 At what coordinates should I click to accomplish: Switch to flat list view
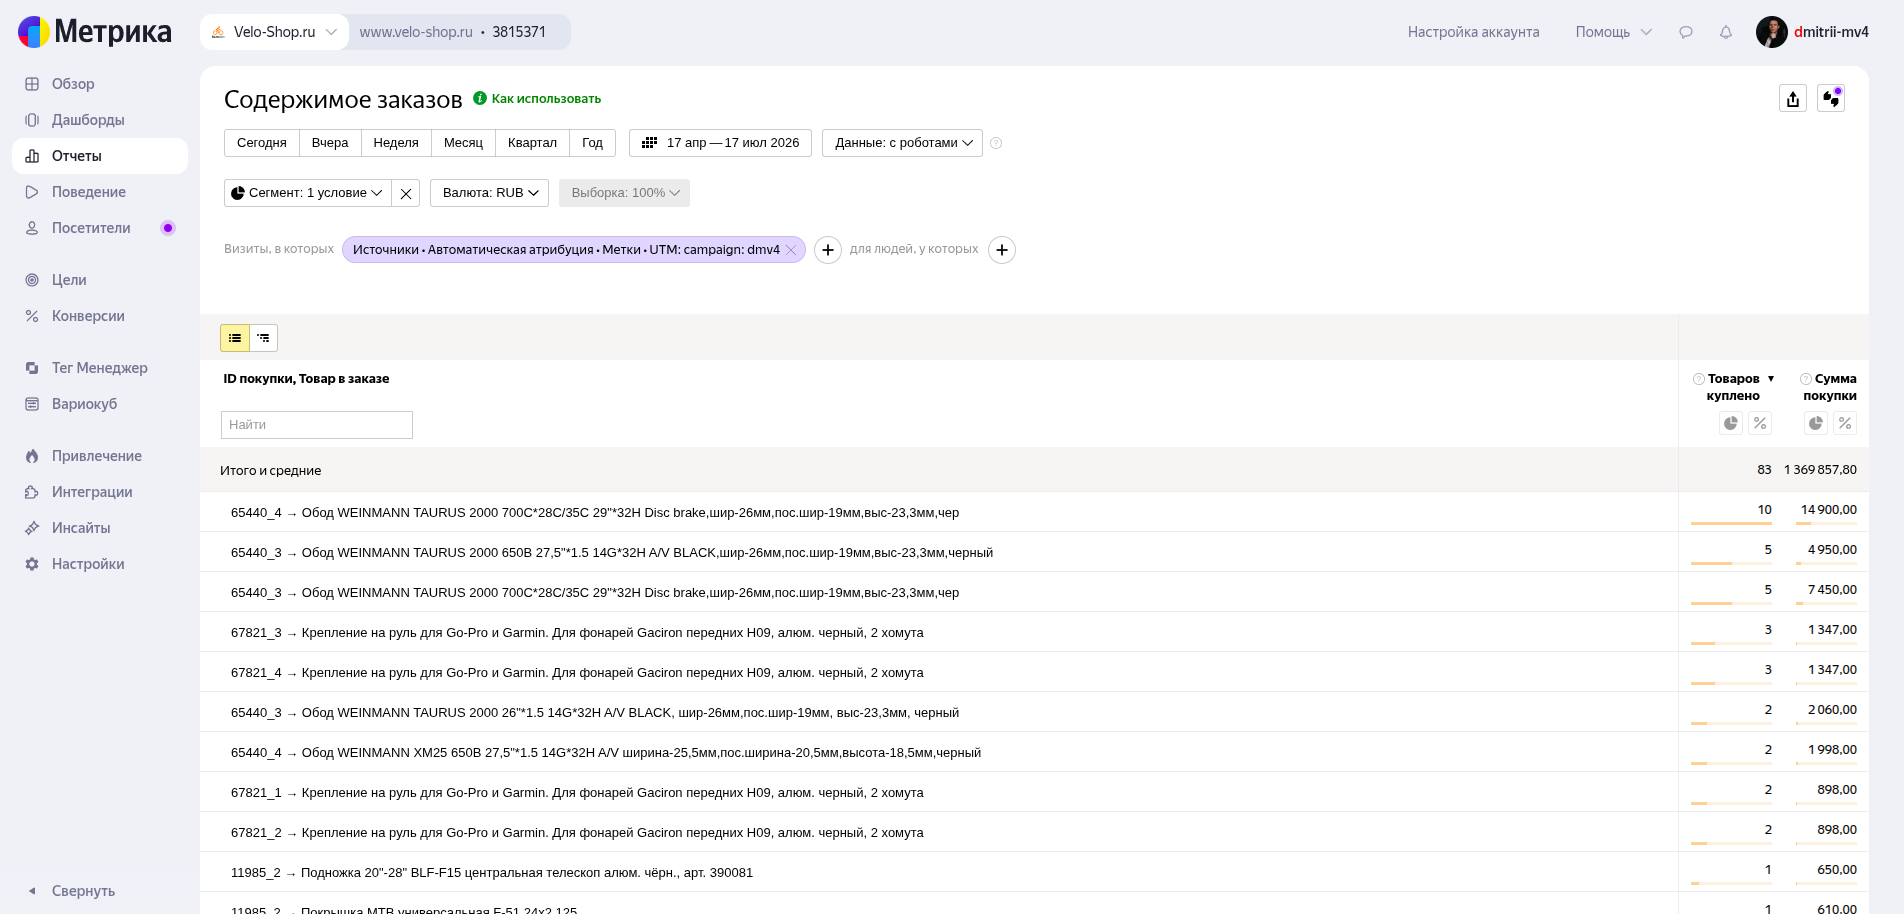click(235, 338)
